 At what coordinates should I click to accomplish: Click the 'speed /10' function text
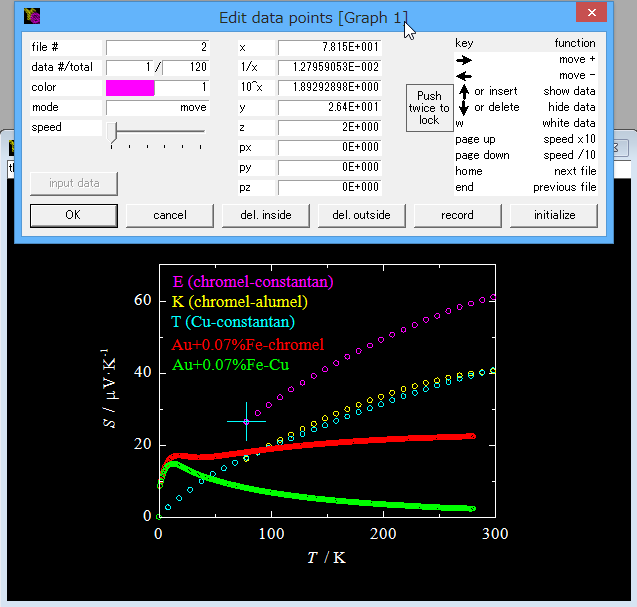pos(570,155)
